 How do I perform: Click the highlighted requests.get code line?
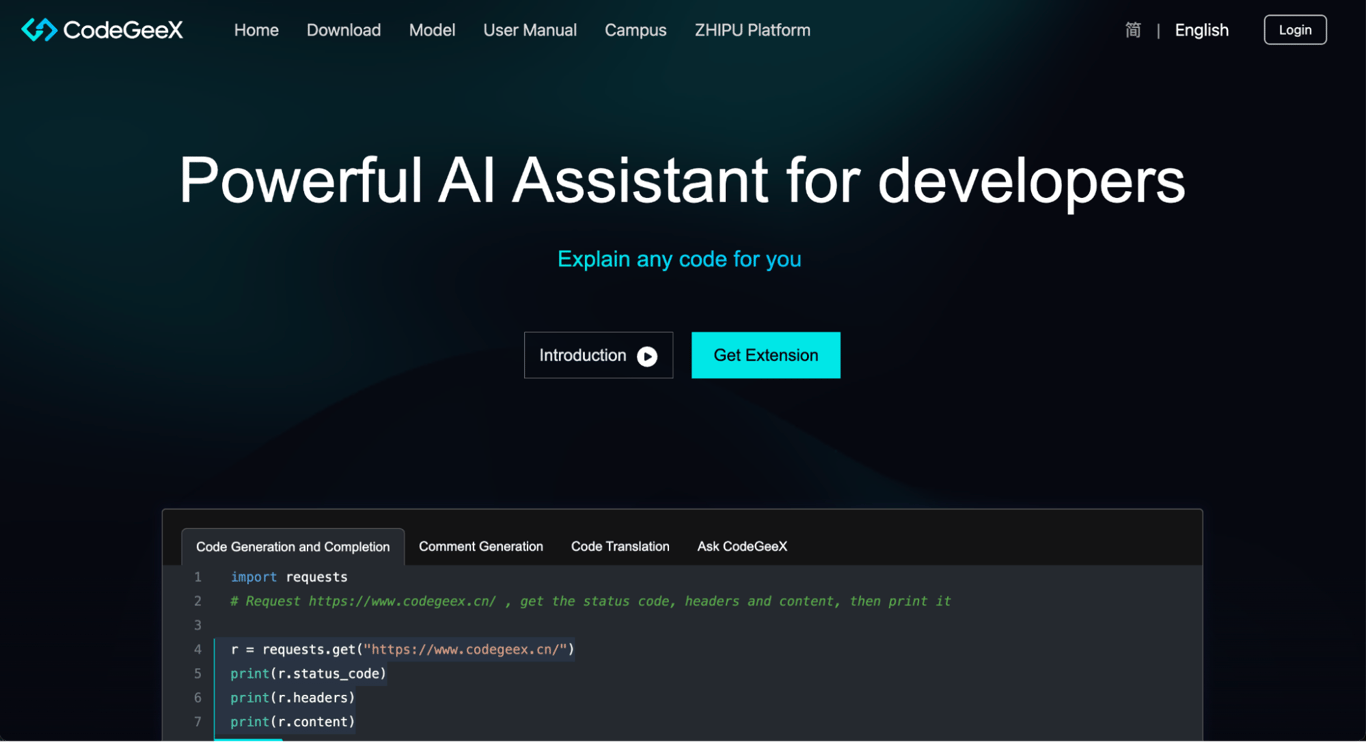tap(400, 649)
